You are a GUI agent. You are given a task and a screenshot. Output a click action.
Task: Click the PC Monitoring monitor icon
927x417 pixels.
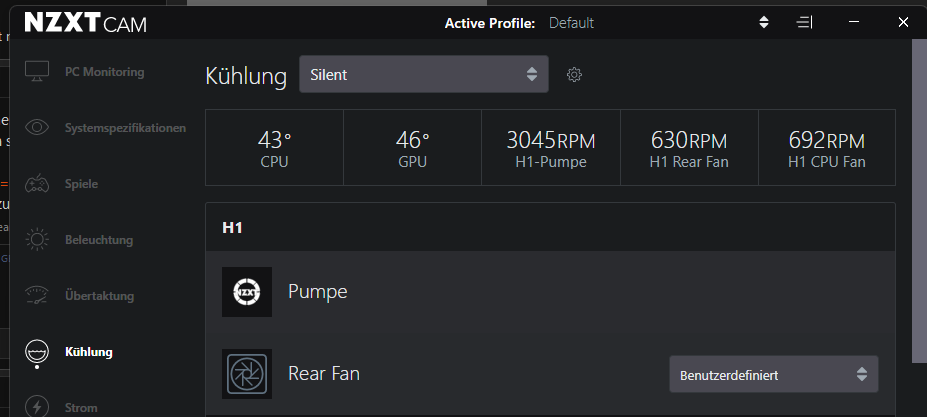click(37, 72)
